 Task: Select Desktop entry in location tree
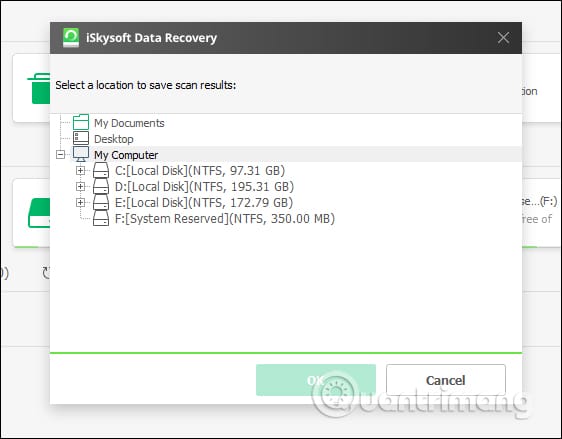tap(114, 139)
